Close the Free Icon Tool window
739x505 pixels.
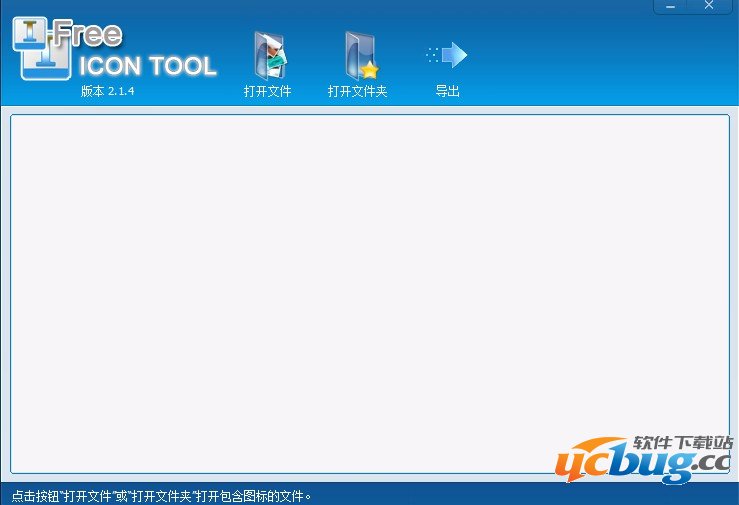pos(709,6)
